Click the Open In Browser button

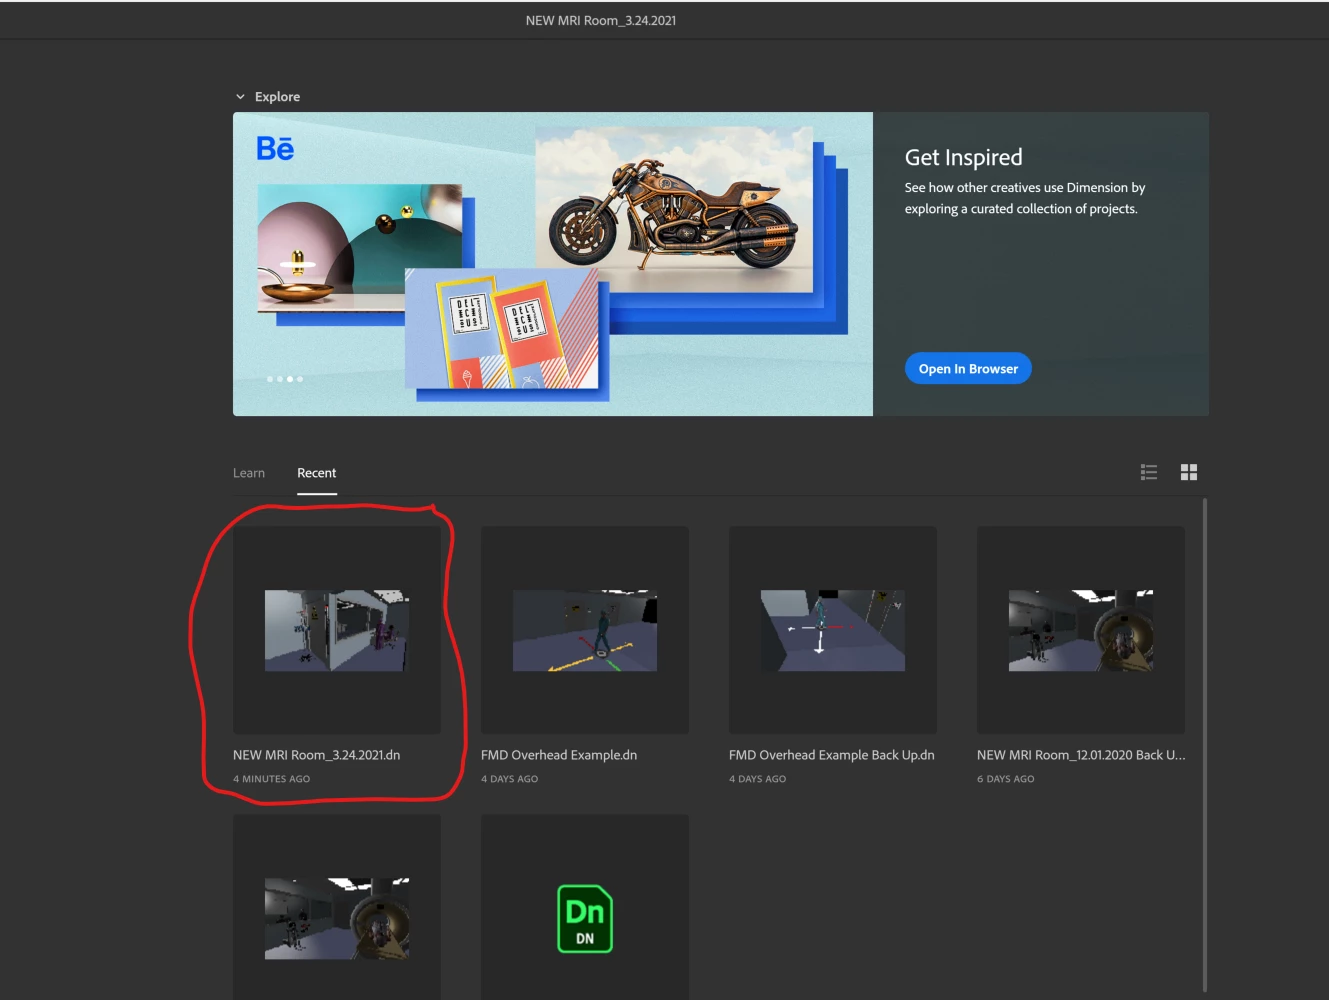968,368
